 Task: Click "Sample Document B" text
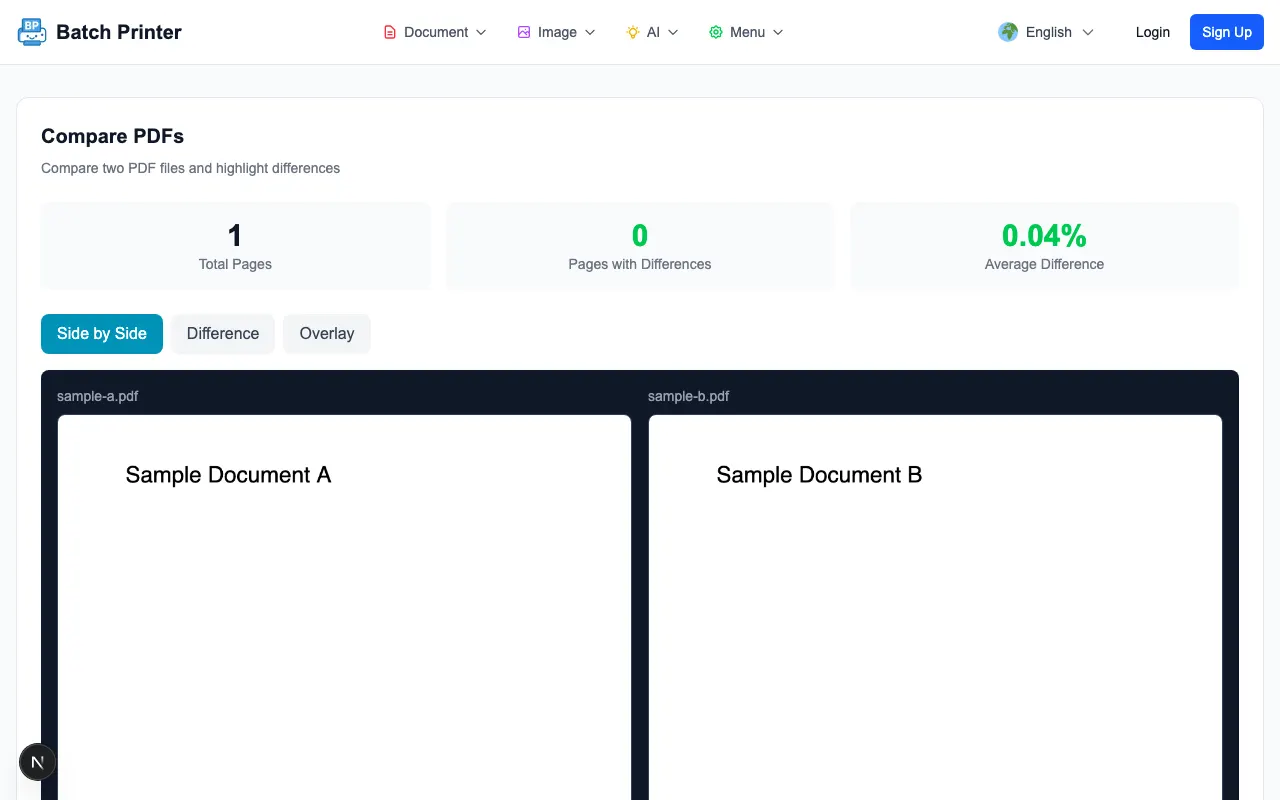(819, 475)
